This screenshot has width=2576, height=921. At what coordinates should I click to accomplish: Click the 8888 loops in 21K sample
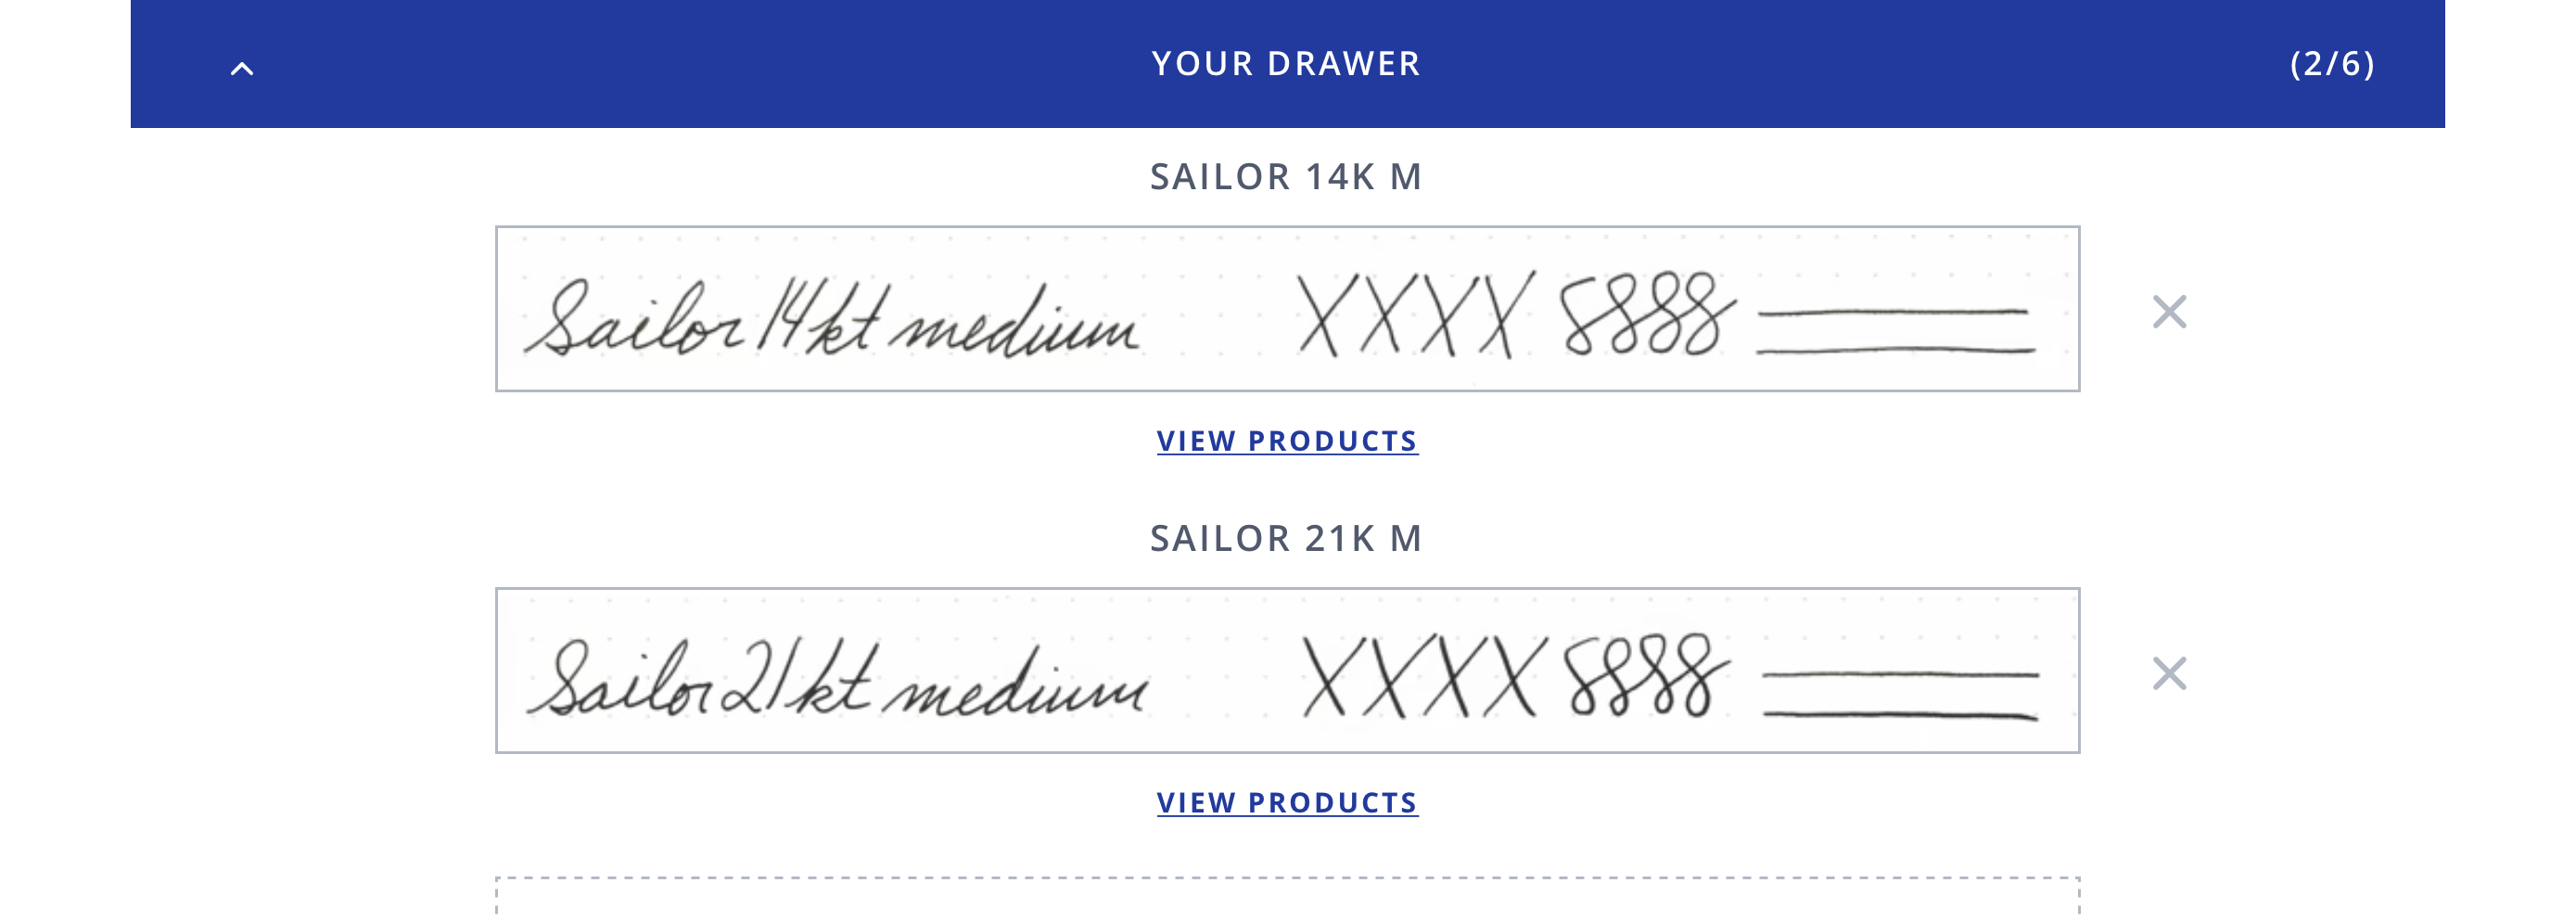point(1646,676)
